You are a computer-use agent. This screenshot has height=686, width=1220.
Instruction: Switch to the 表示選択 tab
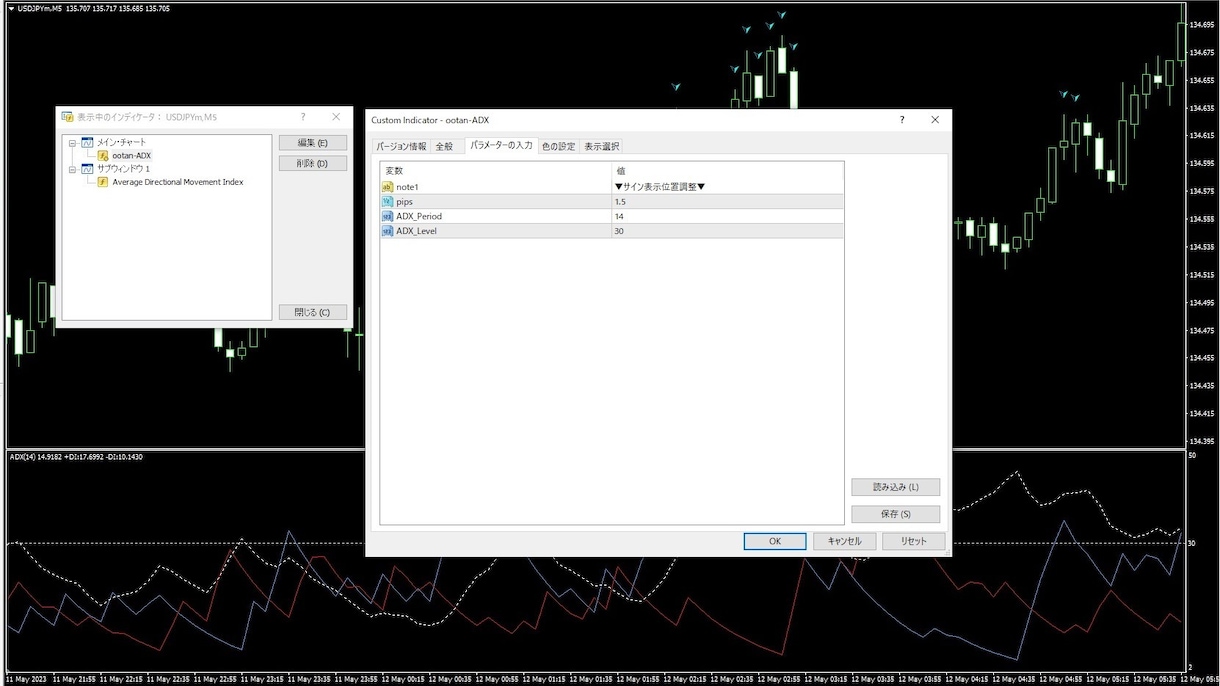pos(602,146)
